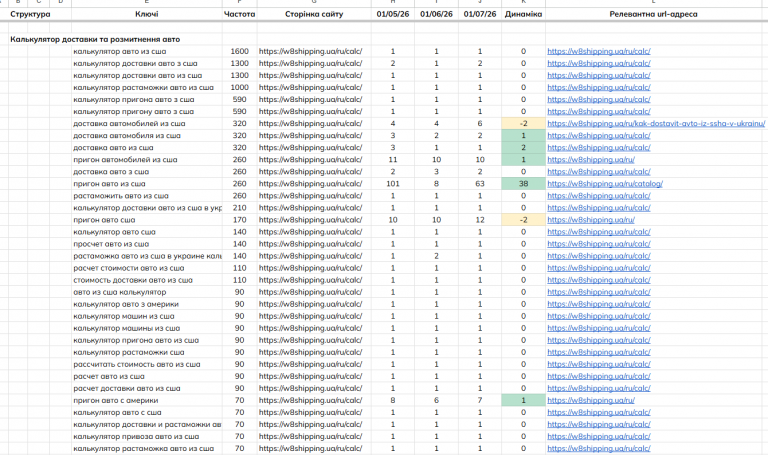Click the cell showing position 101
The image size is (768, 455).
[393, 184]
